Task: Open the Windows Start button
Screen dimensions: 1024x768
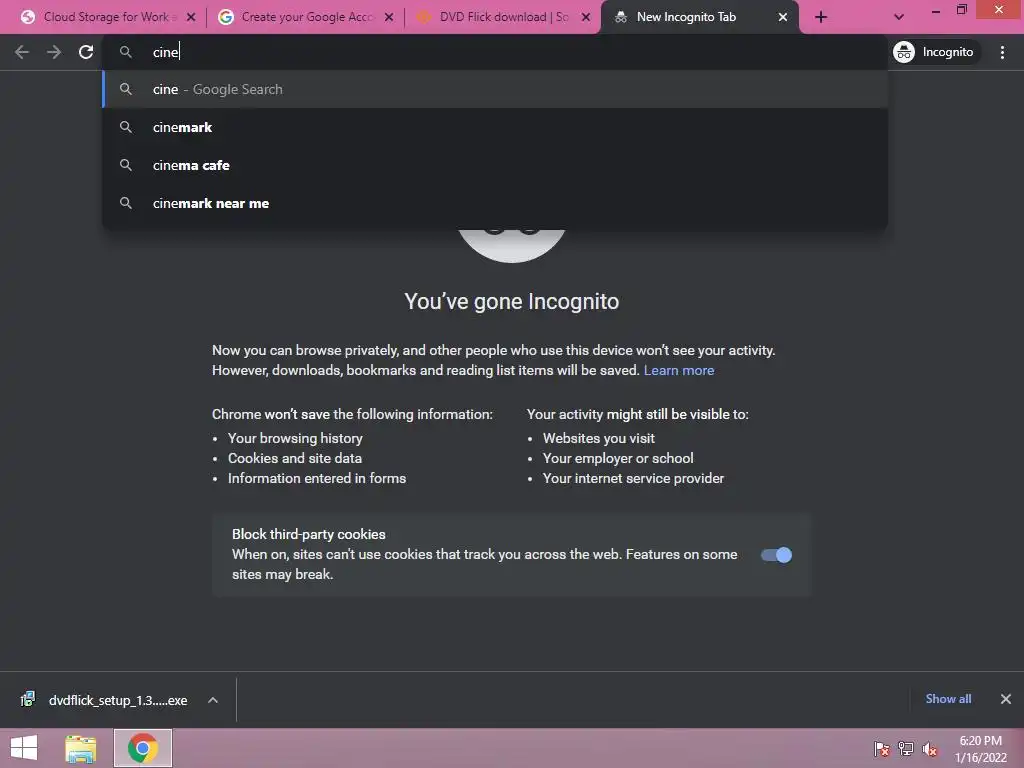Action: coord(25,748)
